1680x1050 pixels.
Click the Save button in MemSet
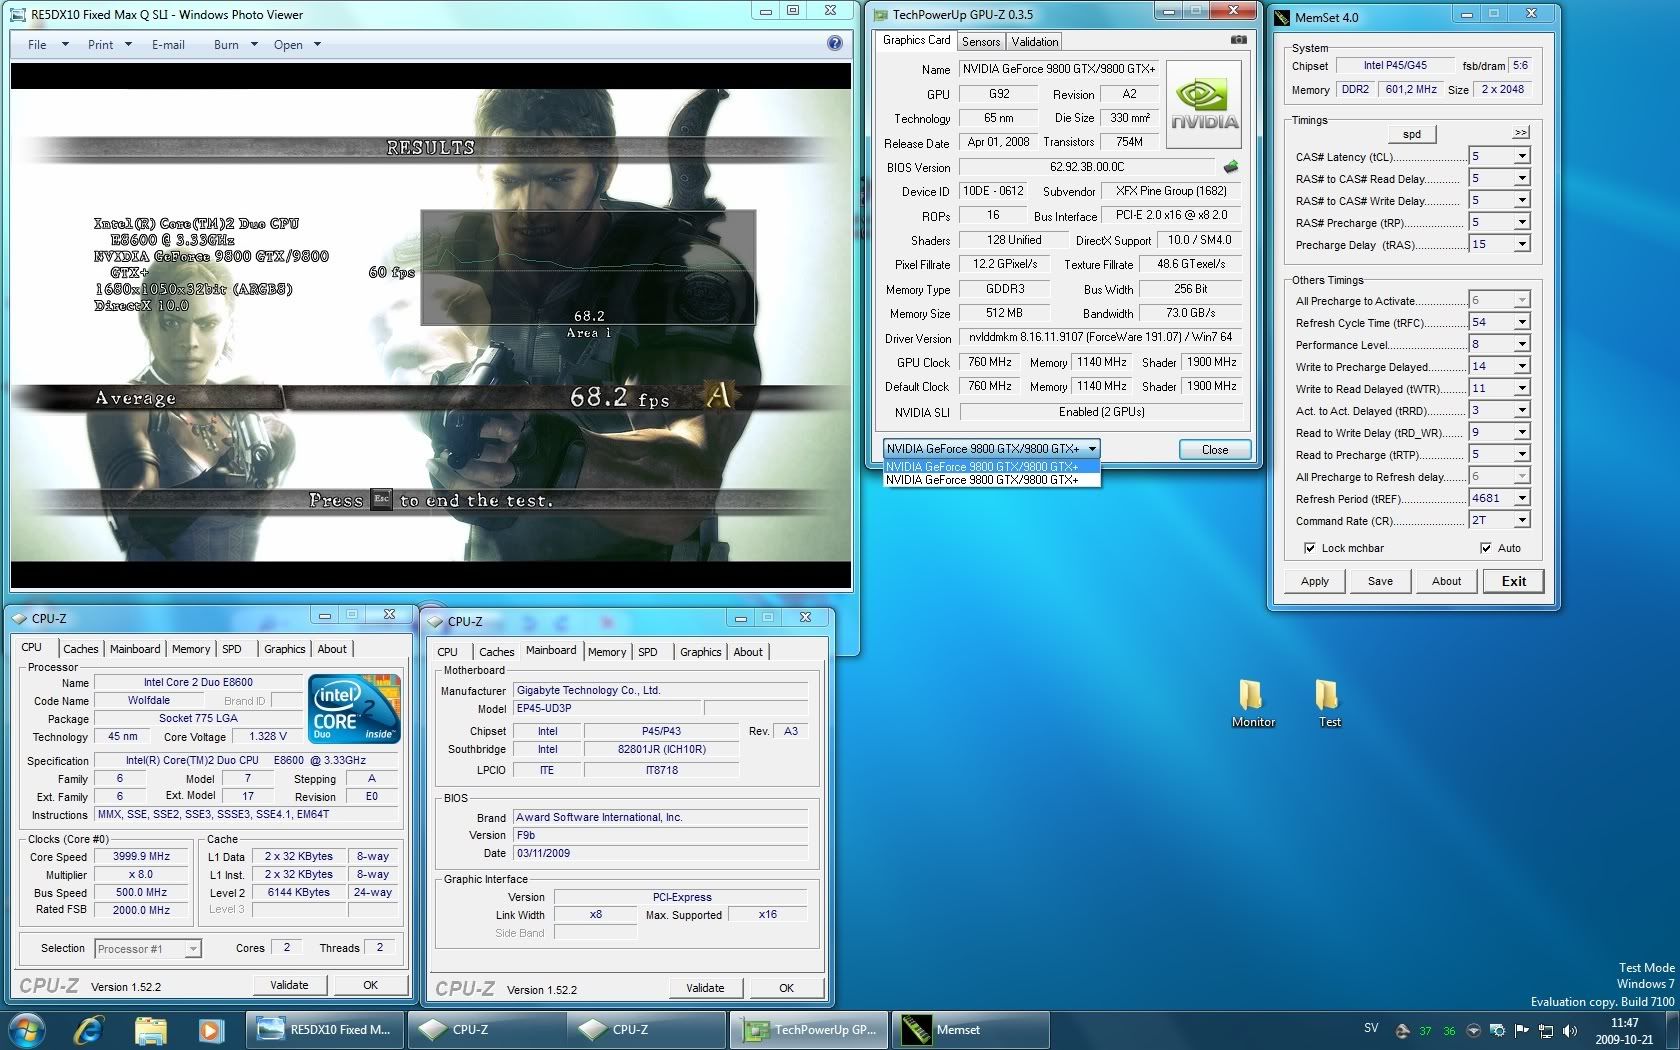(1380, 581)
